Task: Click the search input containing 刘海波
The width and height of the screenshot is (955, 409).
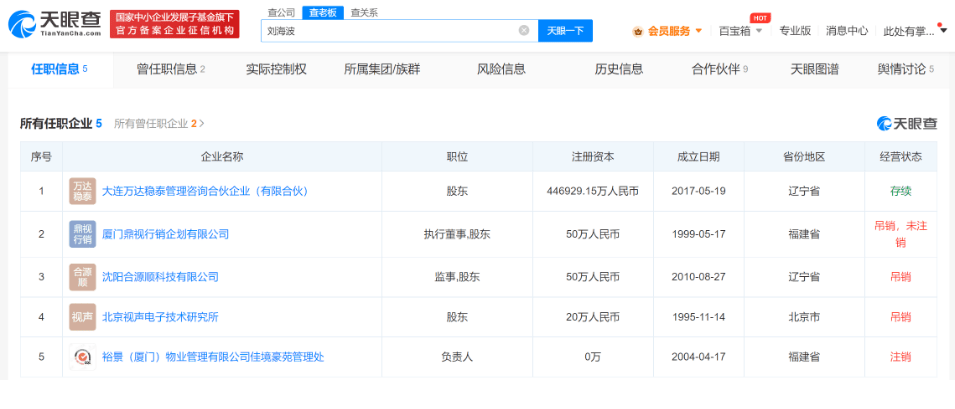Action: coord(390,31)
